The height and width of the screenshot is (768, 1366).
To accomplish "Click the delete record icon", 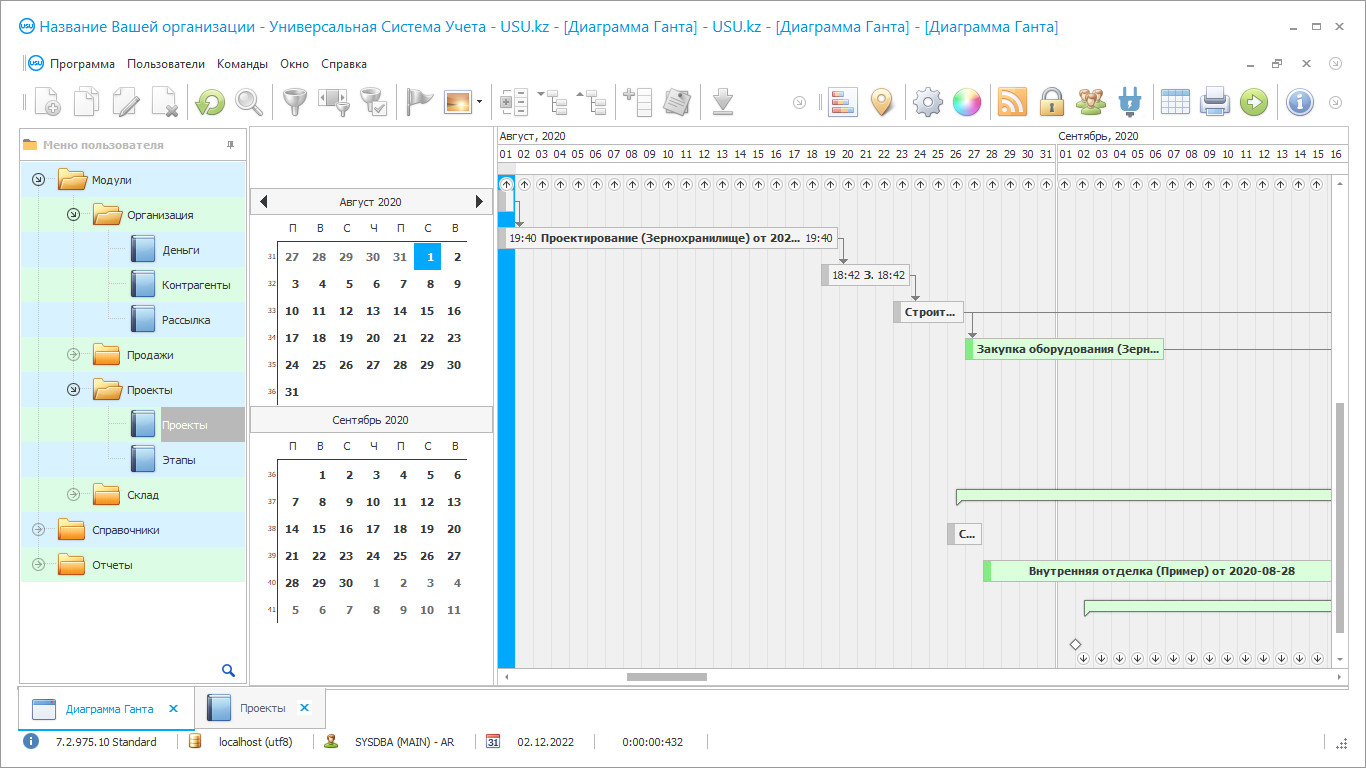I will (164, 101).
